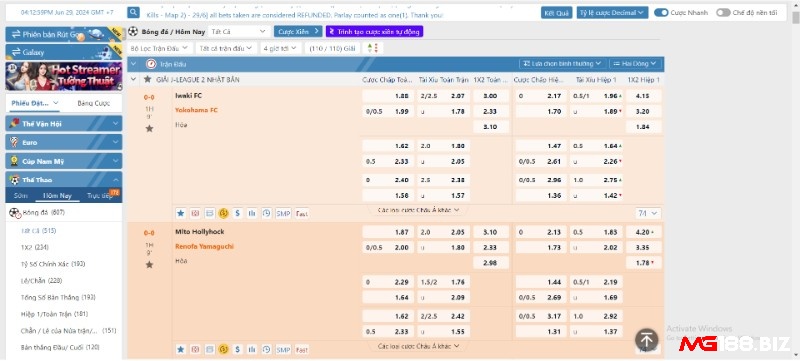Toggle the Cược Nhanh switch
This screenshot has height=361, width=800.
(x=661, y=12)
